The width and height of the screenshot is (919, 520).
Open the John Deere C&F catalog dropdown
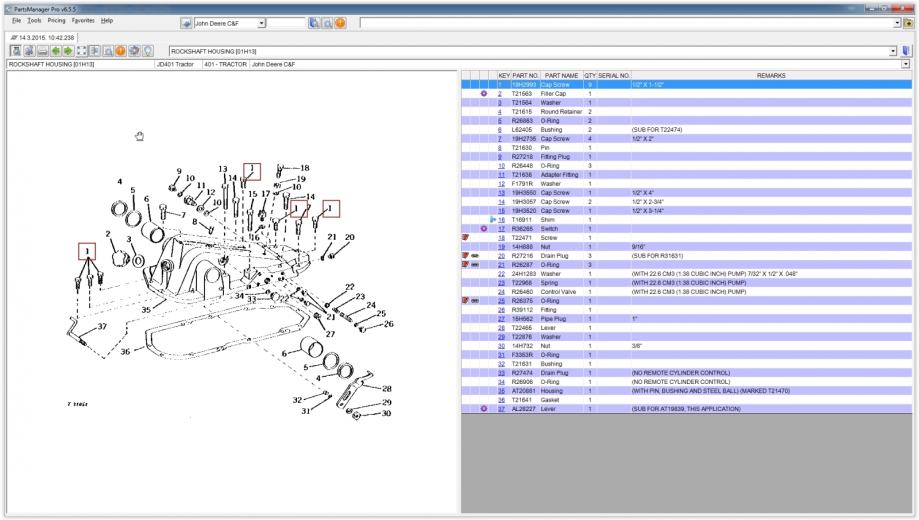coord(262,22)
